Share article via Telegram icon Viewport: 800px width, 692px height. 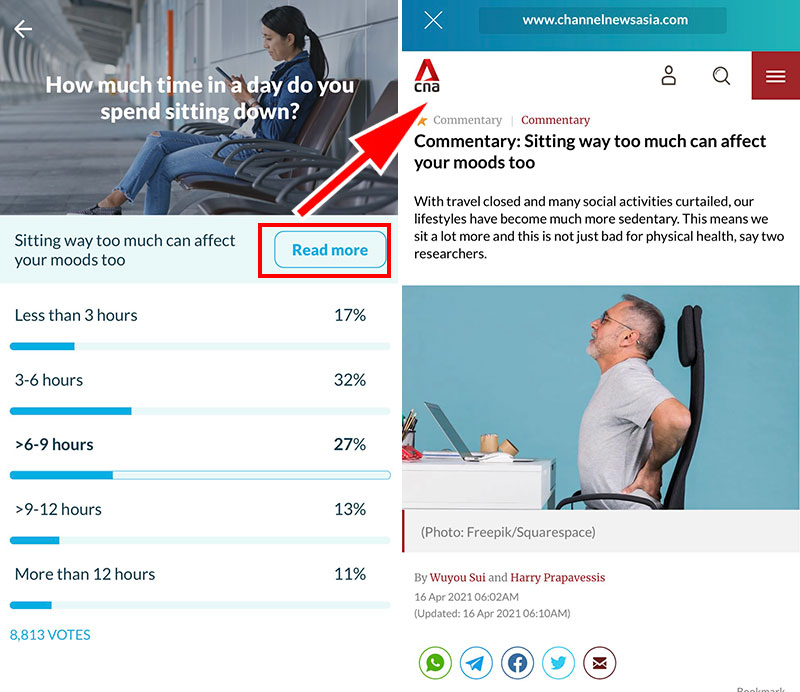pyautogui.click(x=476, y=663)
